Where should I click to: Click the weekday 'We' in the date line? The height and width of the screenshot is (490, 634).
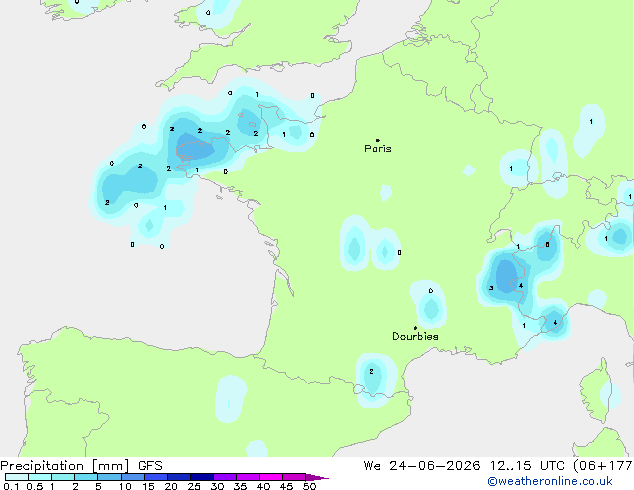pos(372,466)
